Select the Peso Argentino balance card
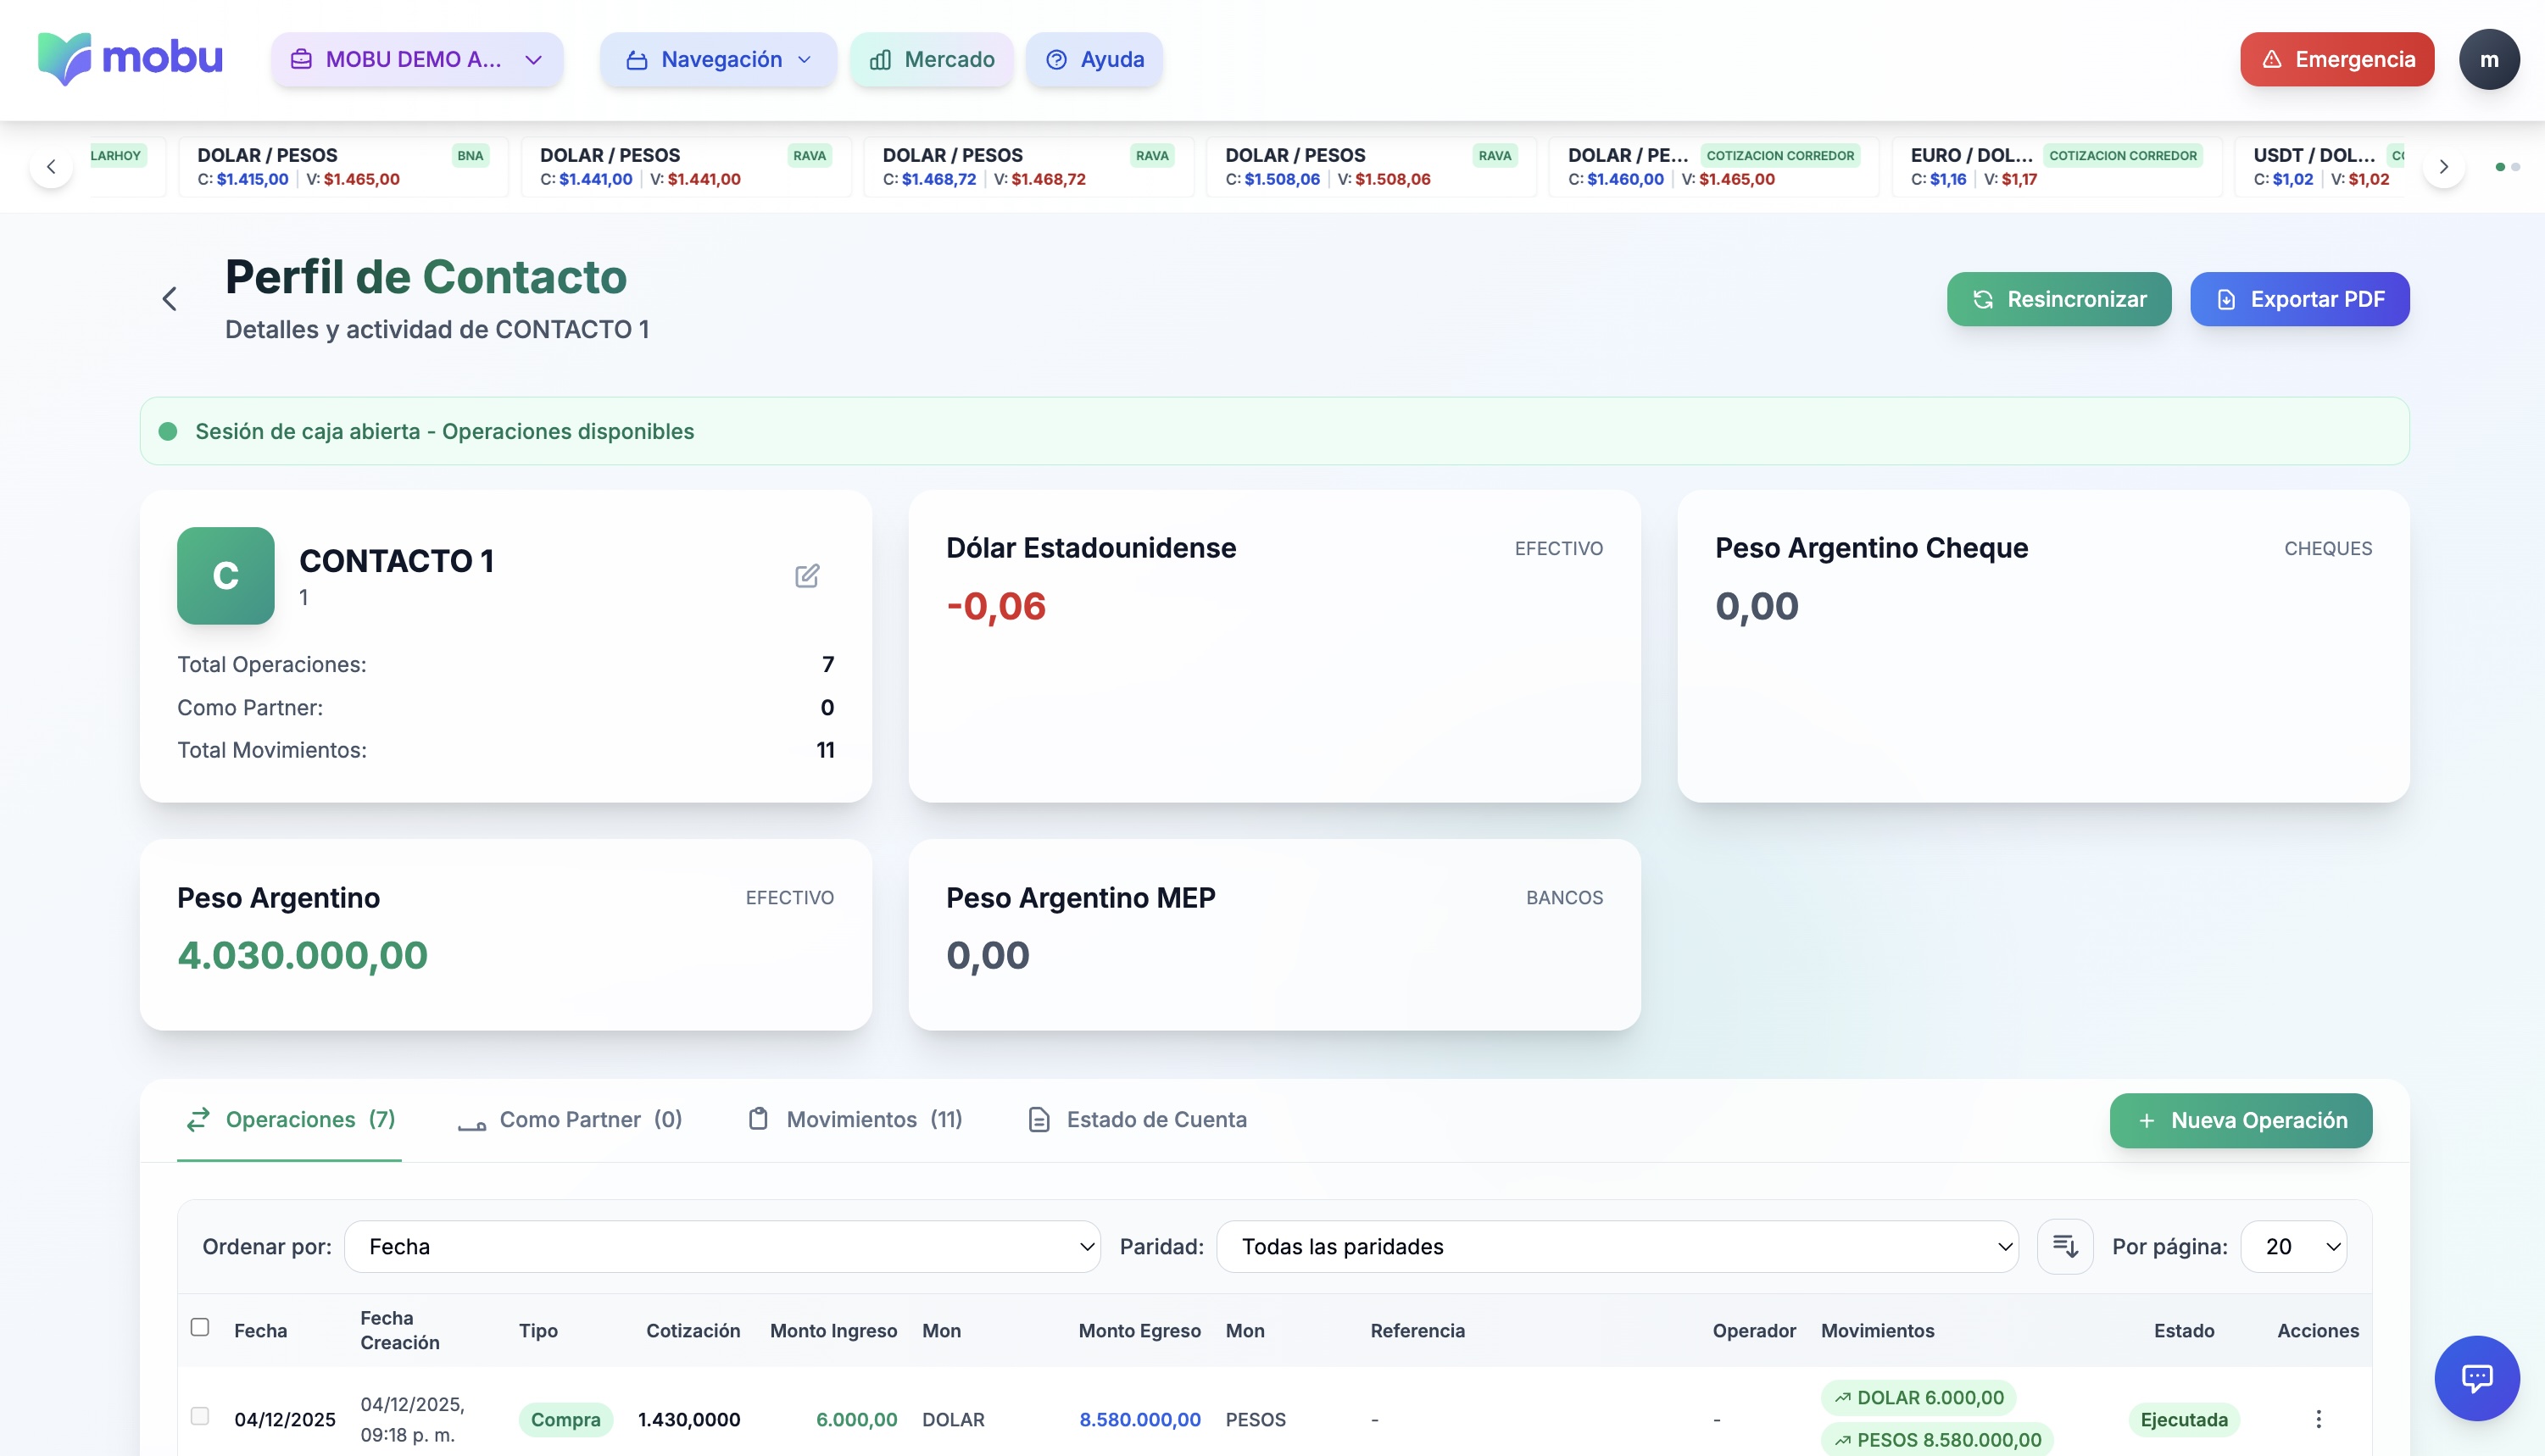Image resolution: width=2545 pixels, height=1456 pixels. (x=505, y=934)
